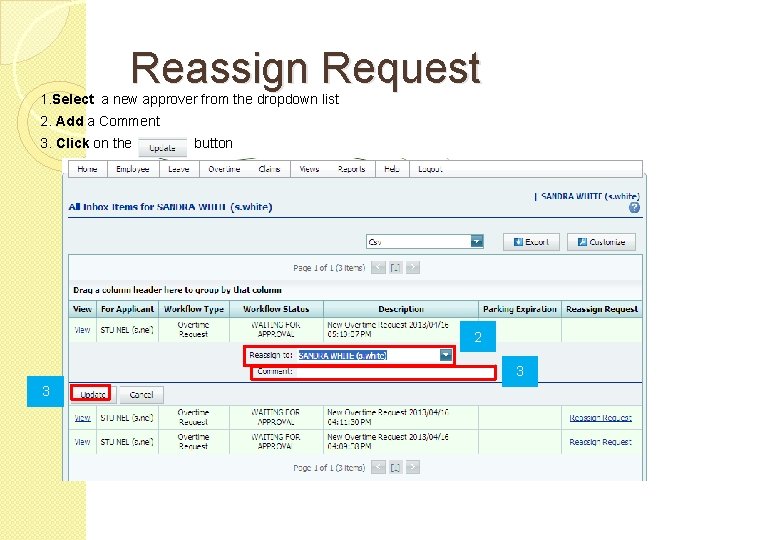Click Reassign Request link in last row
The width and height of the screenshot is (780, 540).
click(600, 442)
